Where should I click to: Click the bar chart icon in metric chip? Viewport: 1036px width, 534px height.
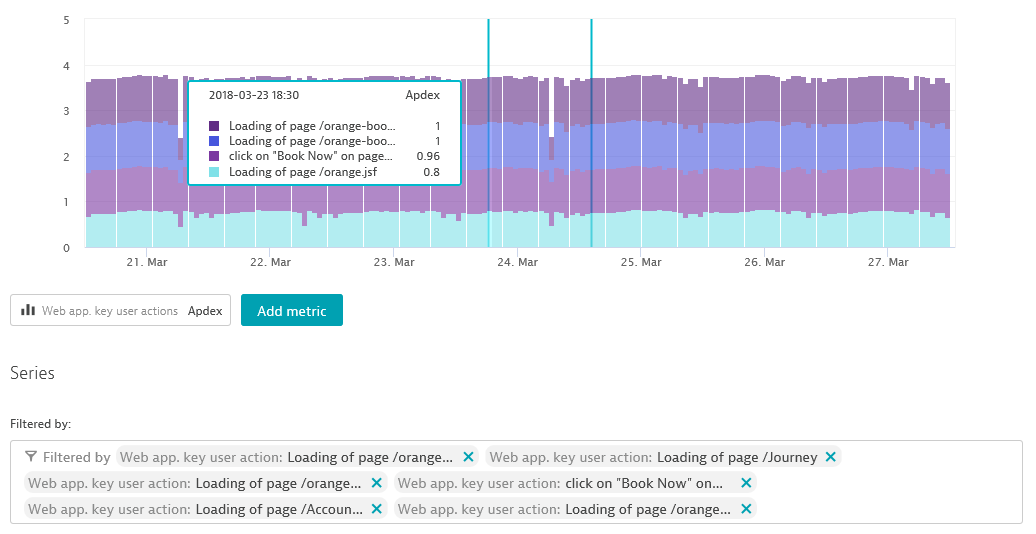coord(28,311)
